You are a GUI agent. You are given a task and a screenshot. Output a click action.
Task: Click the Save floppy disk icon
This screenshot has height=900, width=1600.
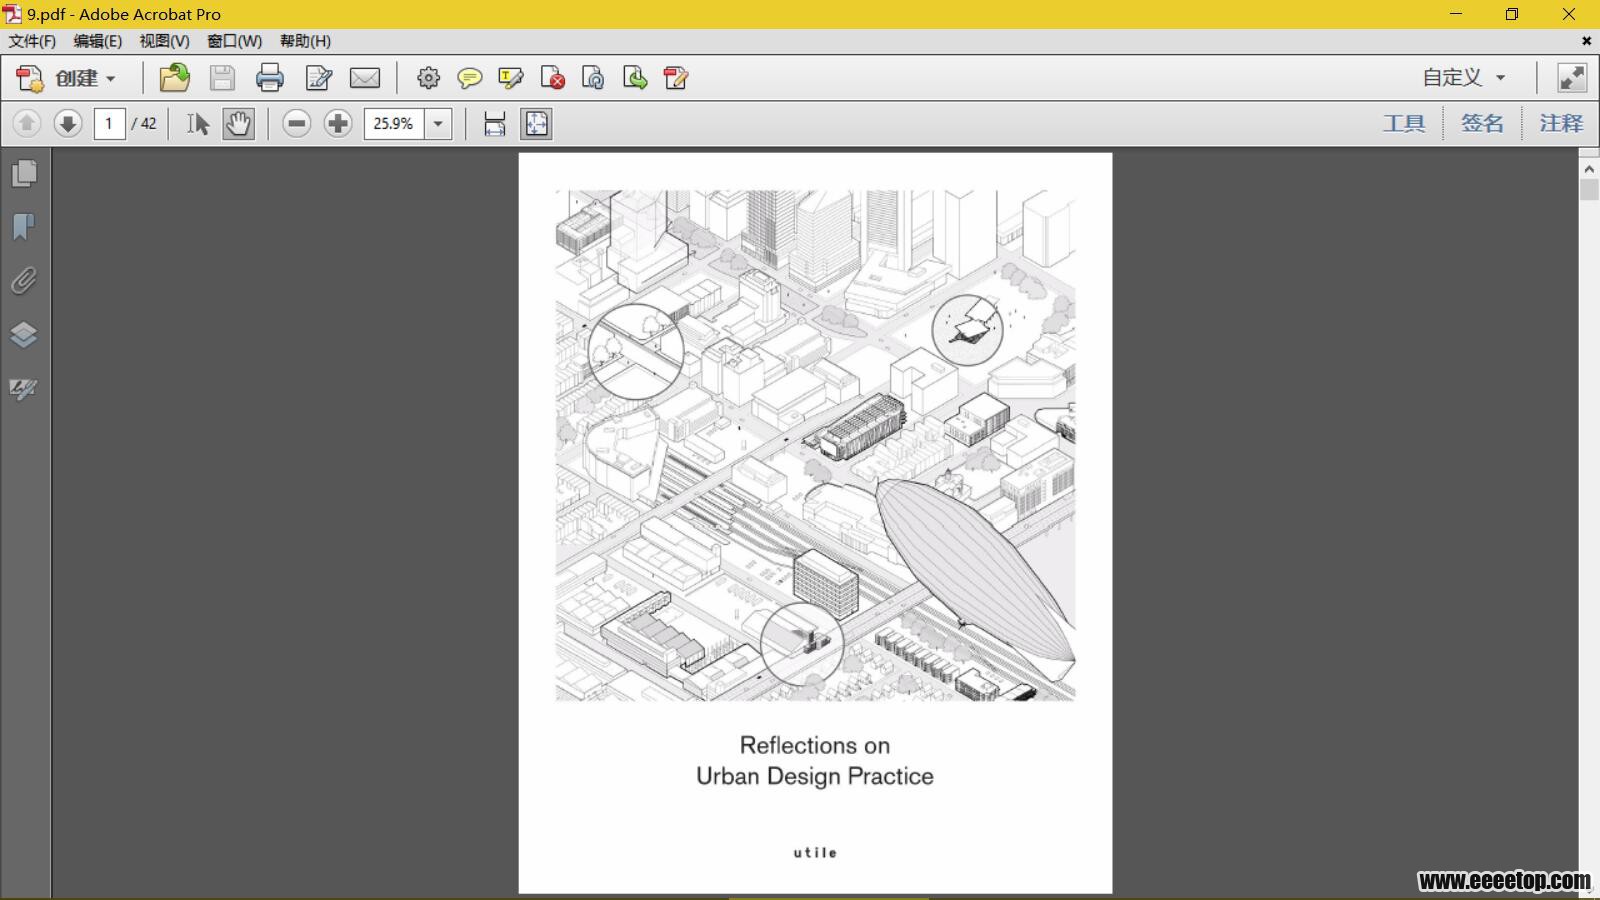(222, 78)
